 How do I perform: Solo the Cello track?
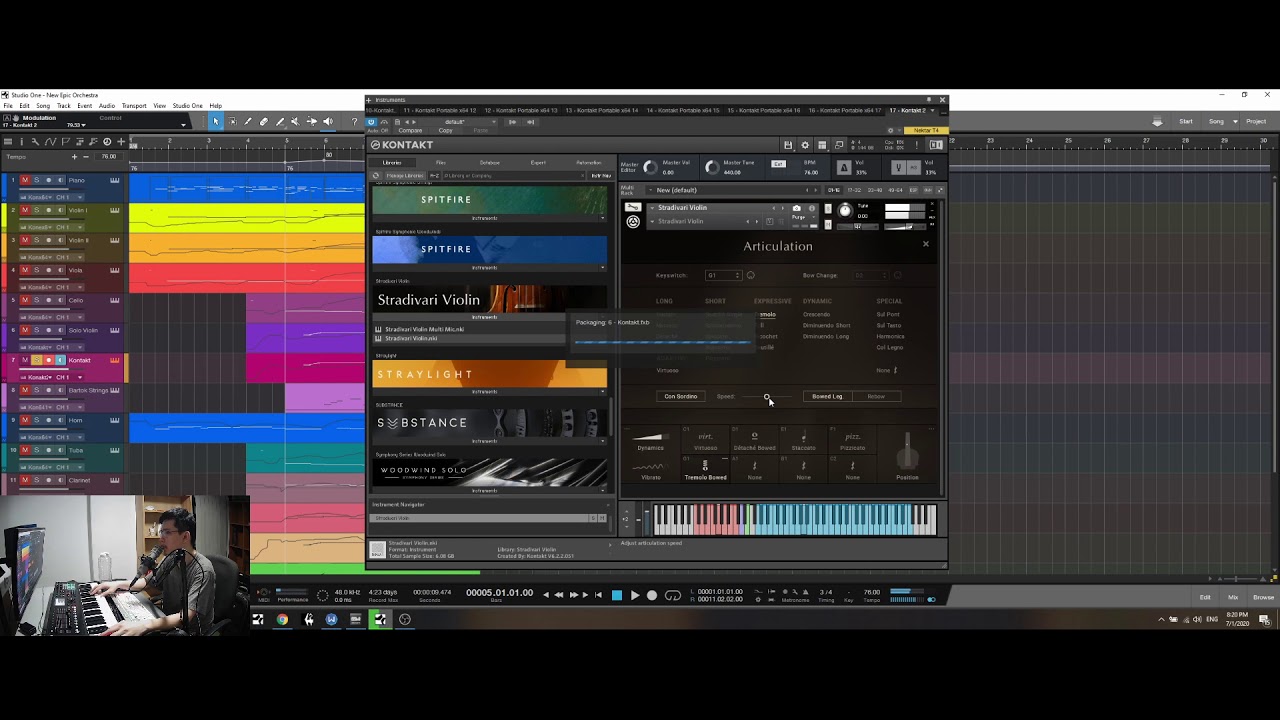[x=36, y=300]
